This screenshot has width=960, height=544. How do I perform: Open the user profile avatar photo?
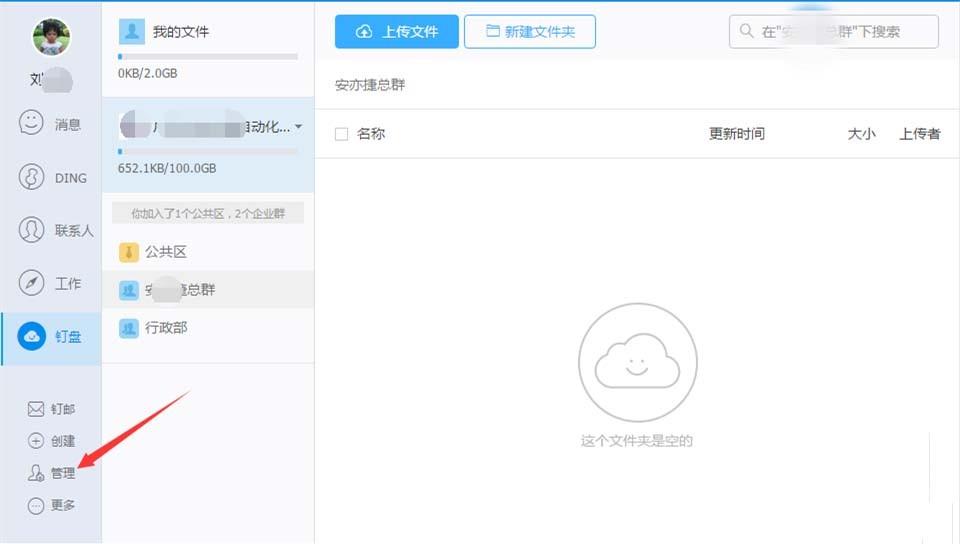(51, 37)
